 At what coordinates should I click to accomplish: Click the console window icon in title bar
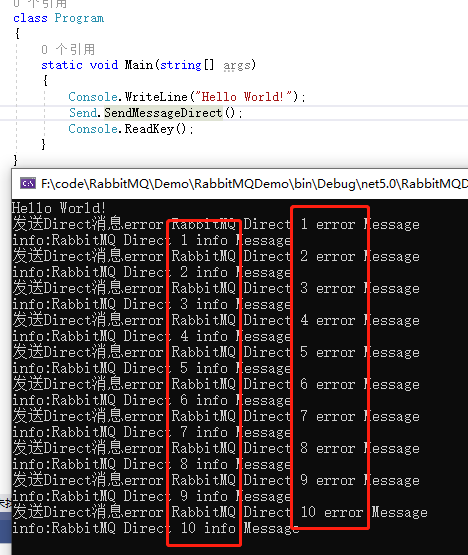click(x=28, y=183)
